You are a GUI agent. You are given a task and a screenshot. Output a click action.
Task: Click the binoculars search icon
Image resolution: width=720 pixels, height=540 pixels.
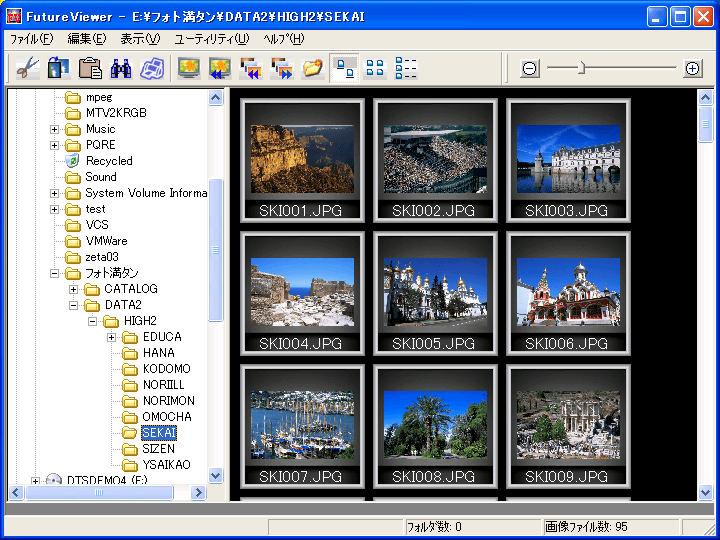click(121, 68)
